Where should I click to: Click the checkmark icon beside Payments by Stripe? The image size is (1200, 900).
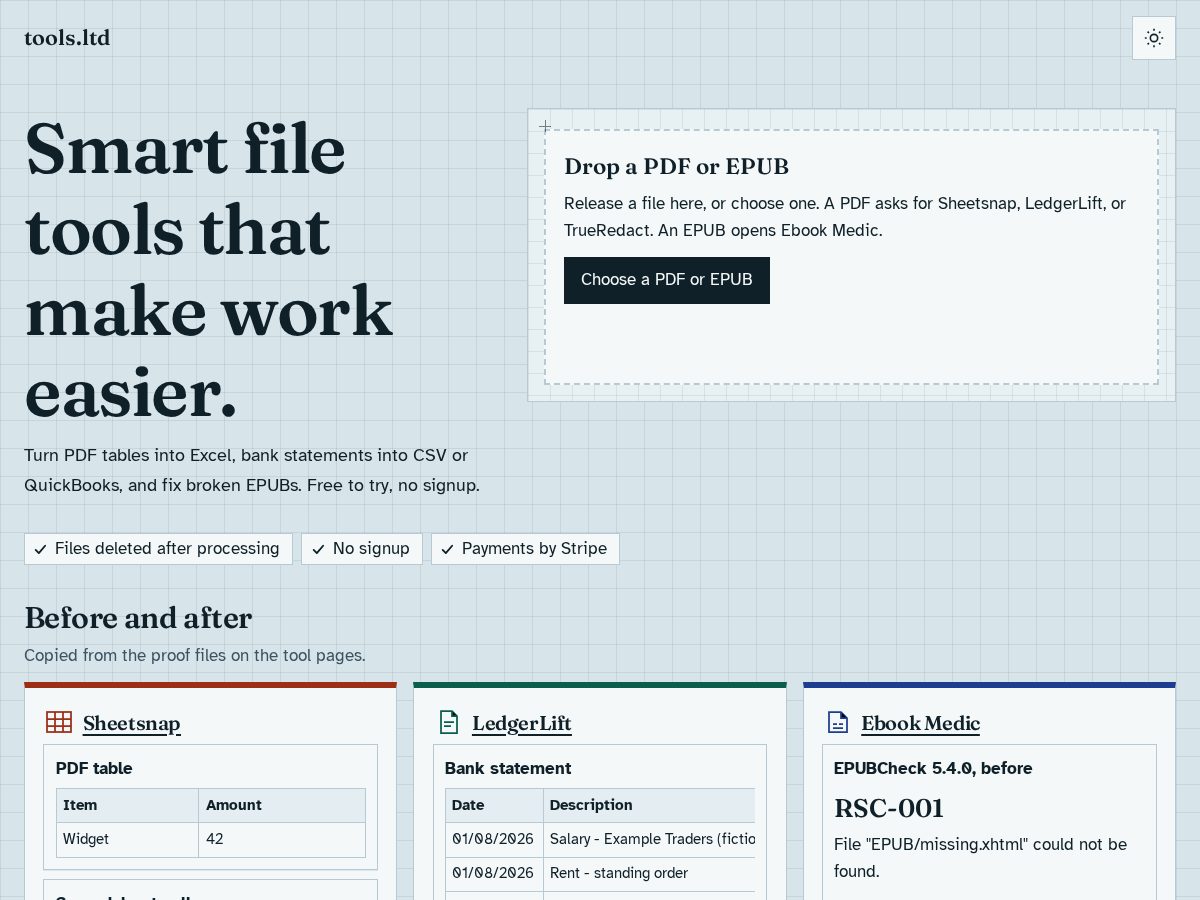point(448,549)
